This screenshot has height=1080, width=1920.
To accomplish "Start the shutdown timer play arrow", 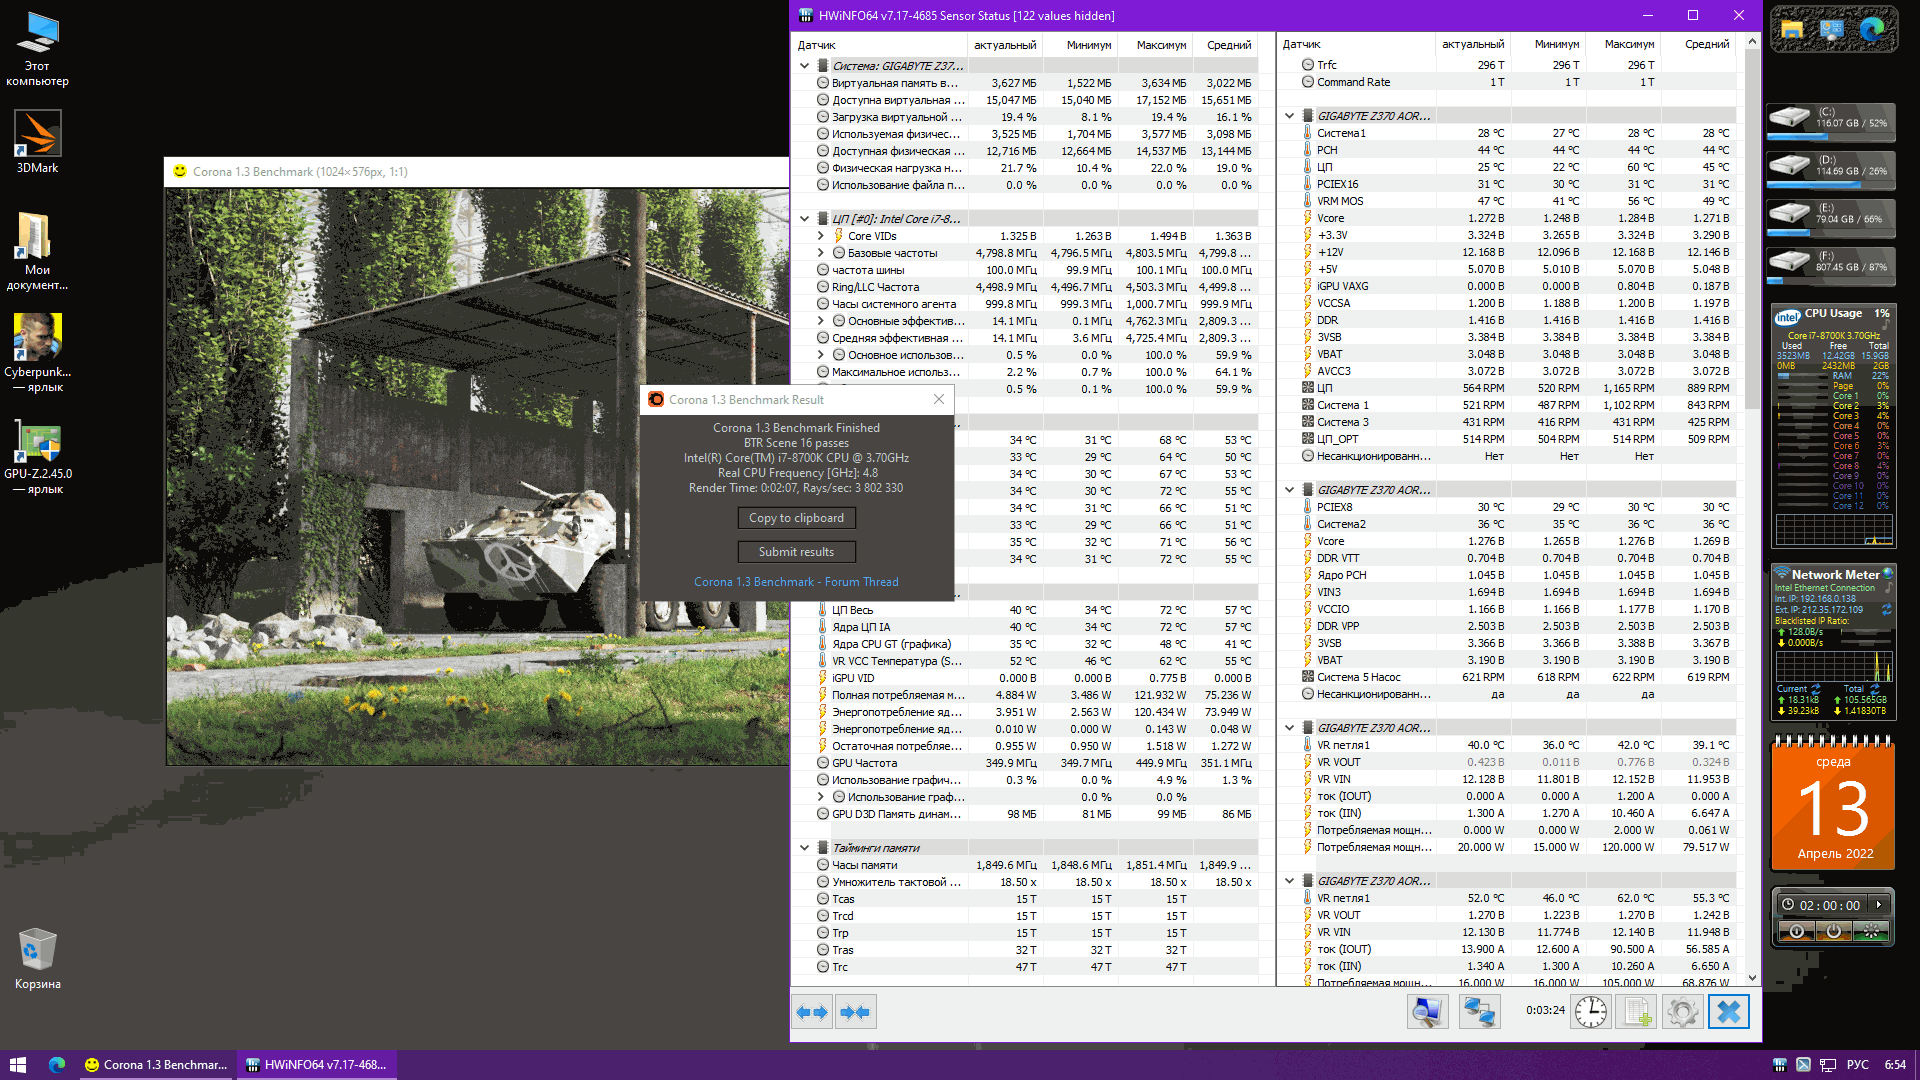I will click(x=1879, y=905).
